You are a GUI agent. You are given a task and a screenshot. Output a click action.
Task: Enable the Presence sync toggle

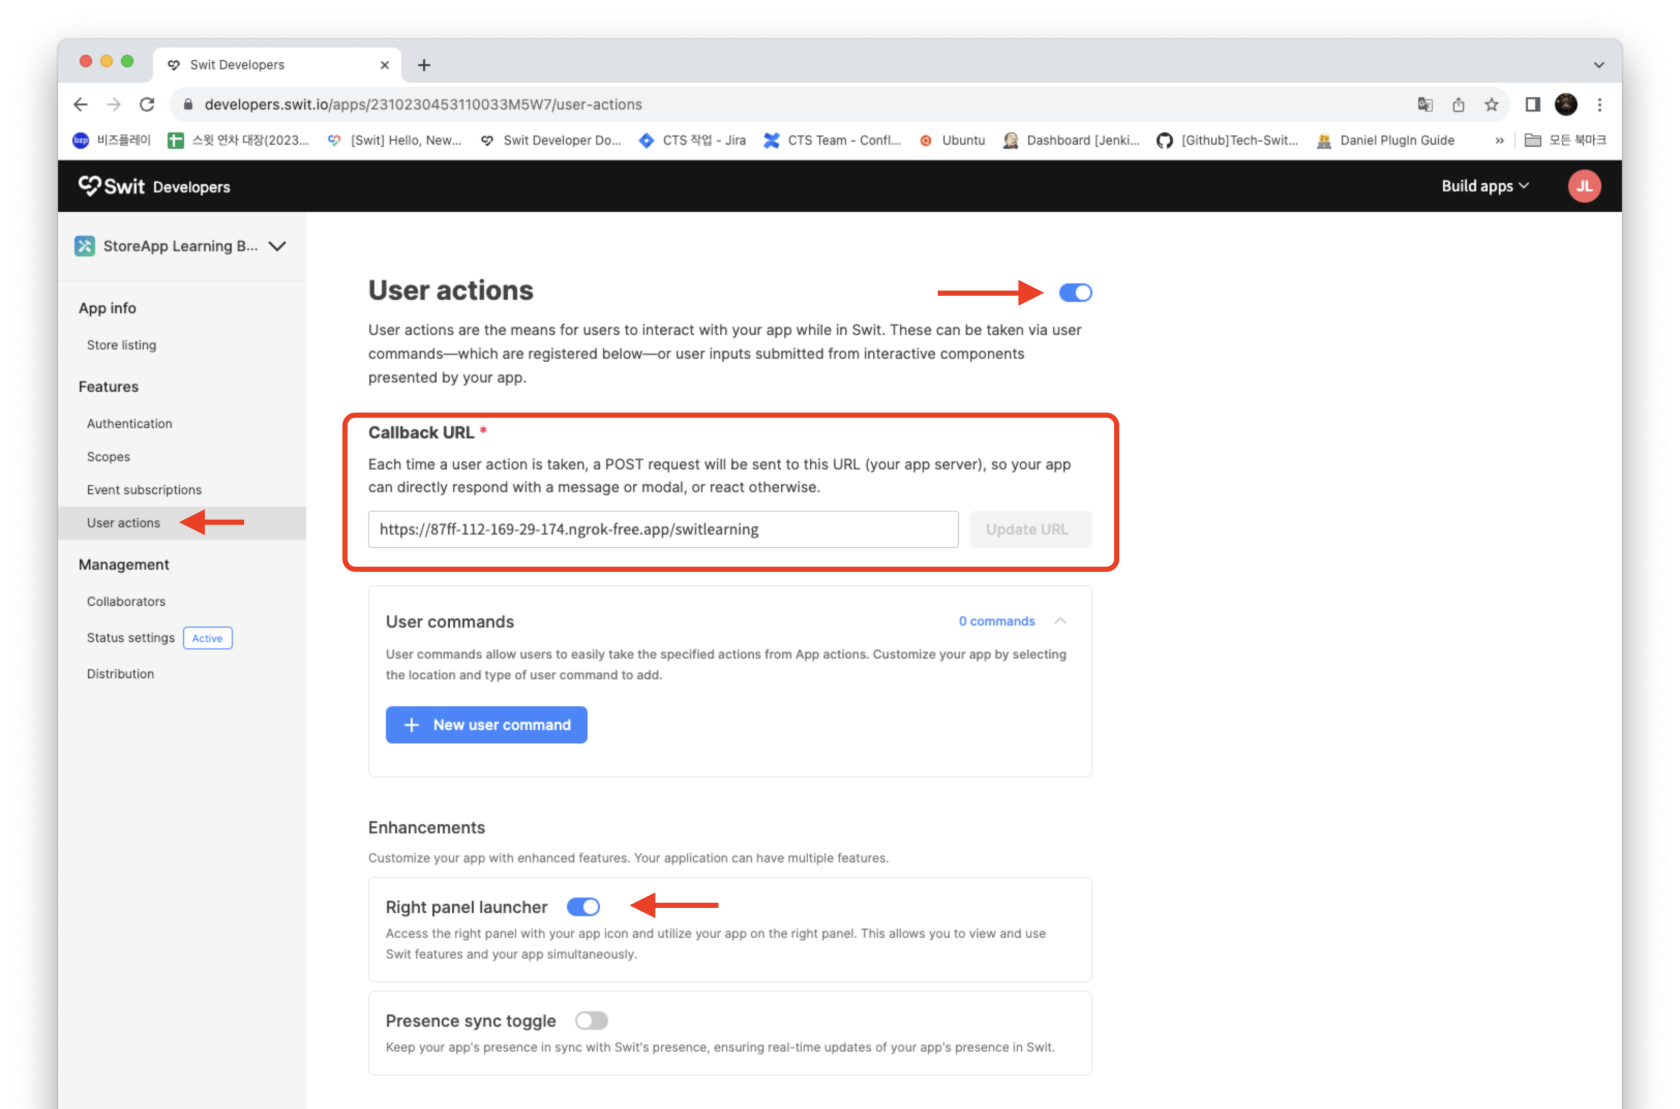(x=591, y=1020)
